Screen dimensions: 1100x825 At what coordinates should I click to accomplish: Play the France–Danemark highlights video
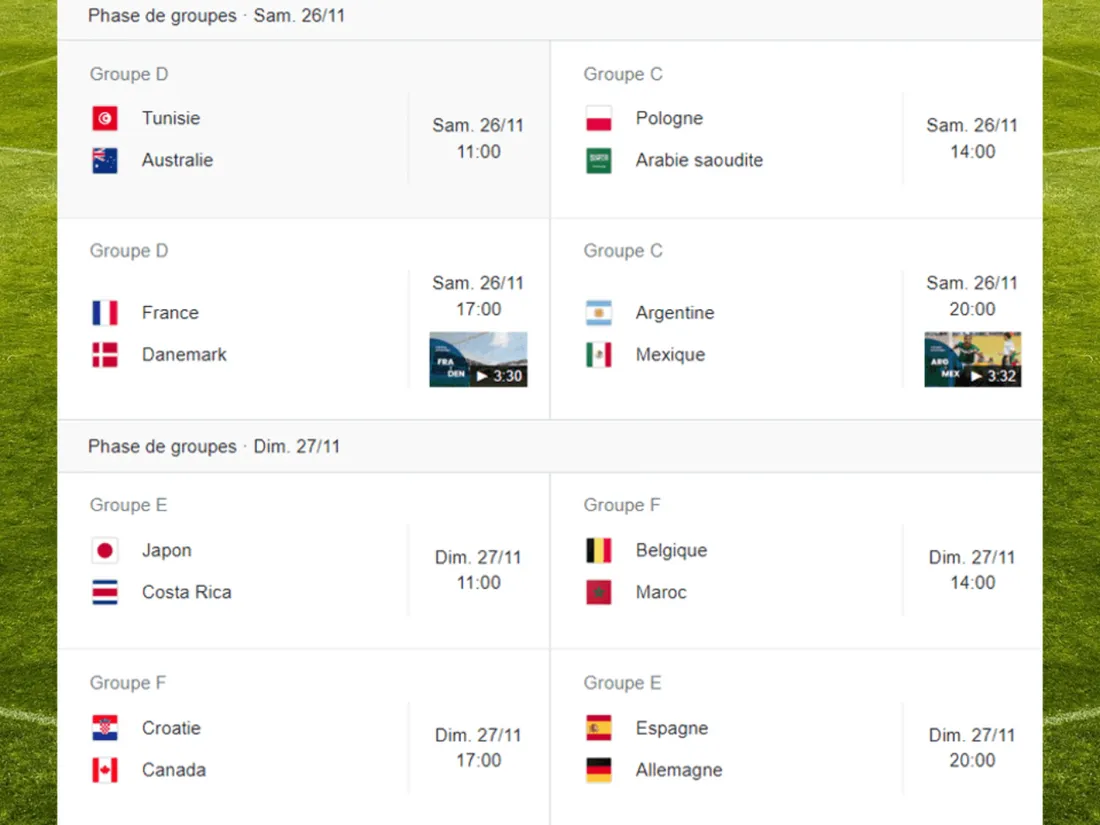click(x=478, y=359)
